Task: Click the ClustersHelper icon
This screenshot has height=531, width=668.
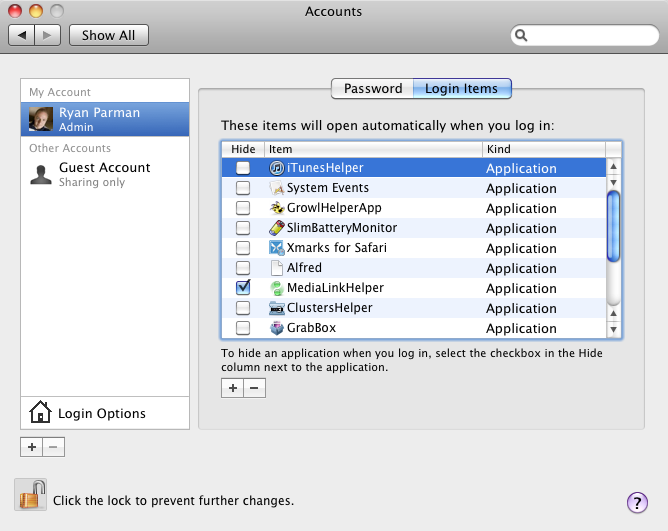Action: [x=276, y=308]
